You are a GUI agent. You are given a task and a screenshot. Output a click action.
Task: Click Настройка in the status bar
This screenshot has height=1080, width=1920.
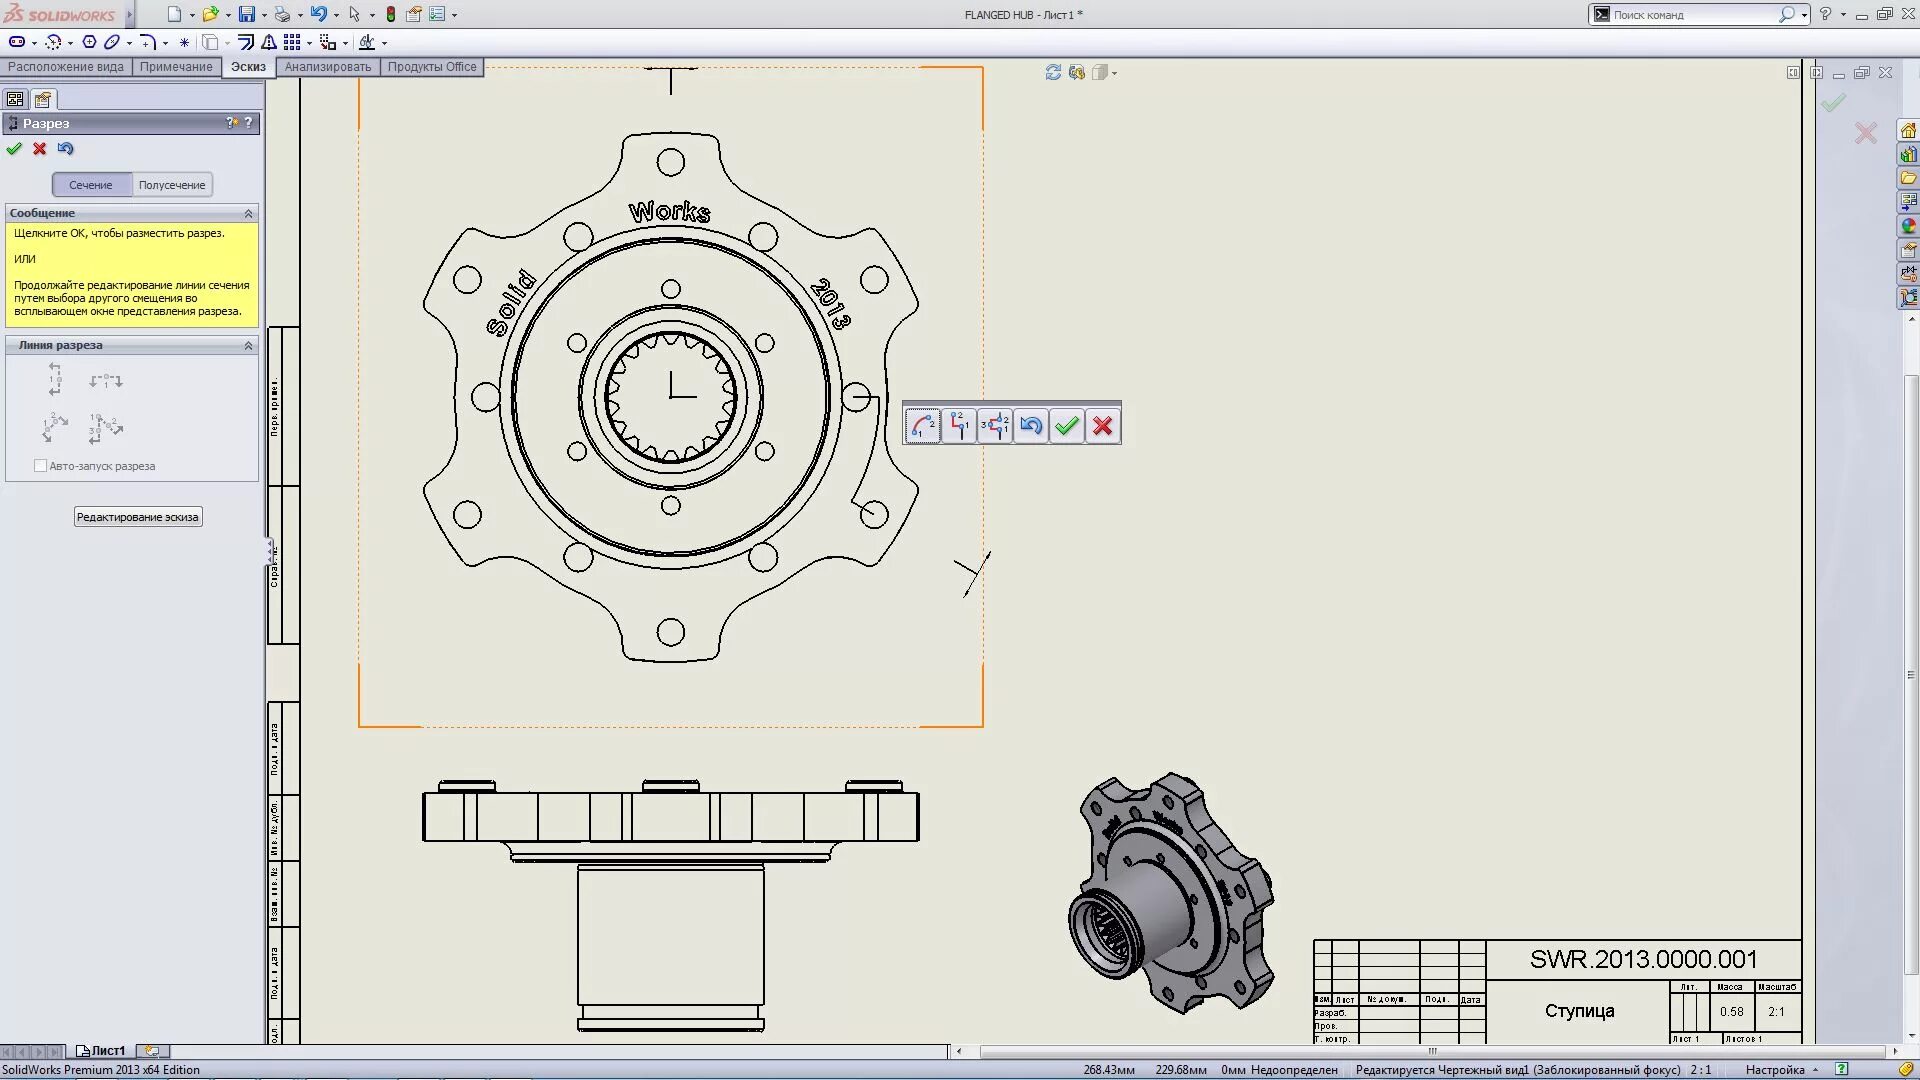tap(1775, 1070)
